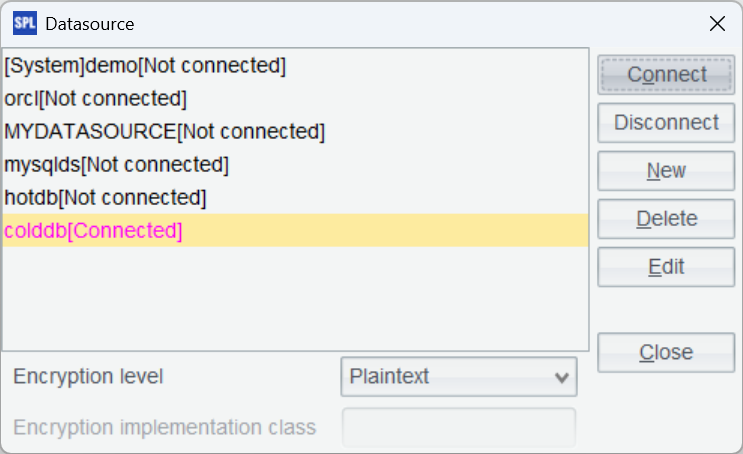Close the Datasource dialog with the X
Viewport: 743px width, 454px height.
717,24
